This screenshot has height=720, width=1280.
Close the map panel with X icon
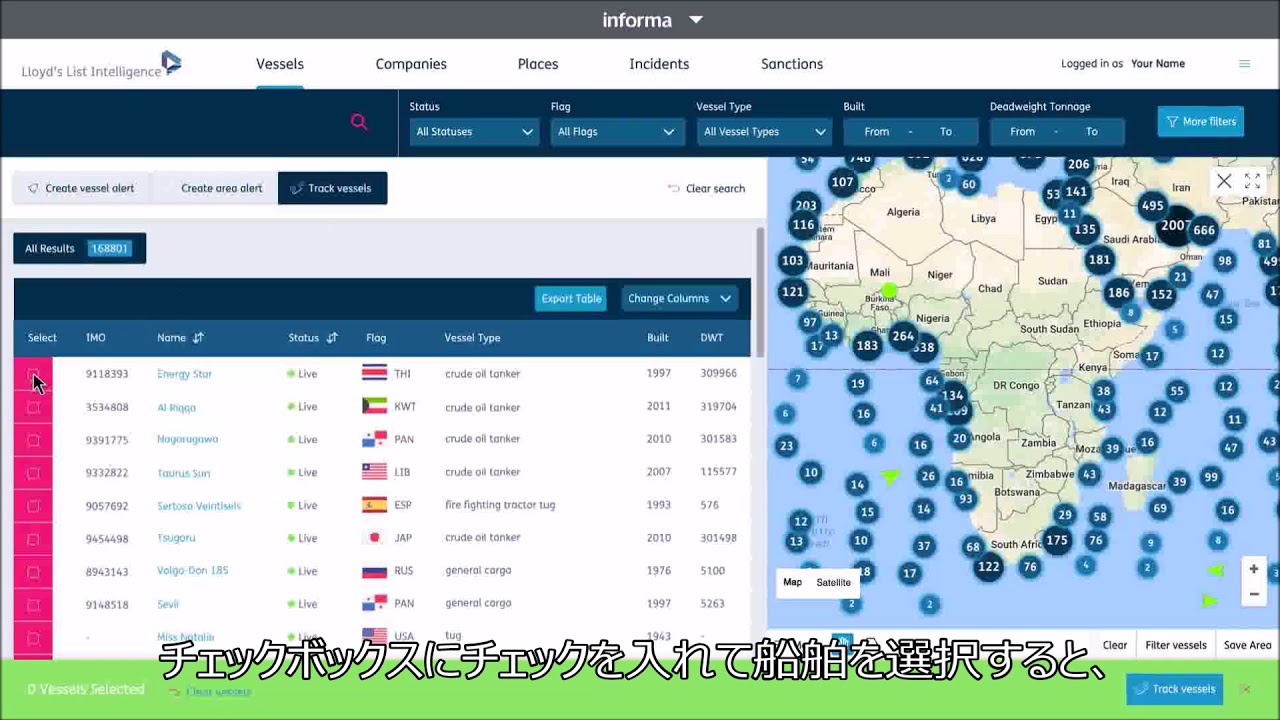[x=1224, y=181]
